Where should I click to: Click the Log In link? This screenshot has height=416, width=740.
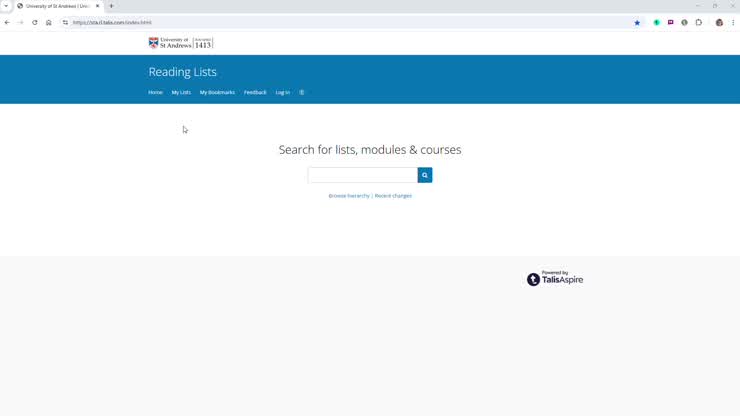[x=283, y=92]
